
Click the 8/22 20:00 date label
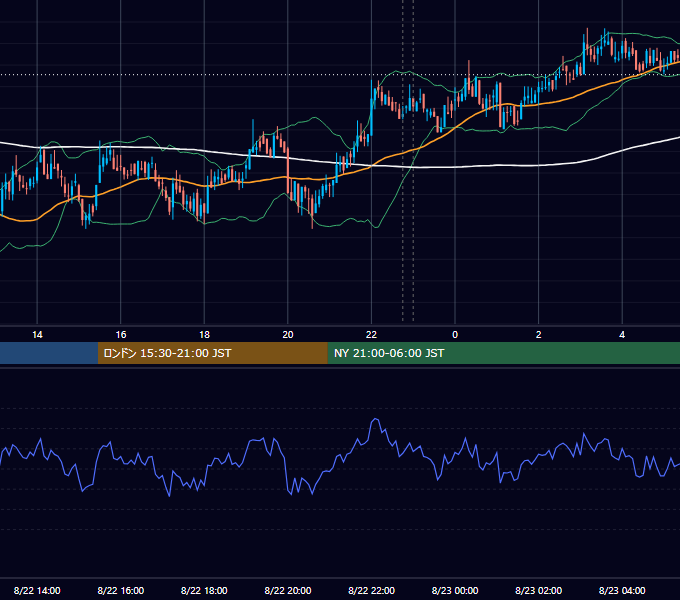tap(288, 590)
